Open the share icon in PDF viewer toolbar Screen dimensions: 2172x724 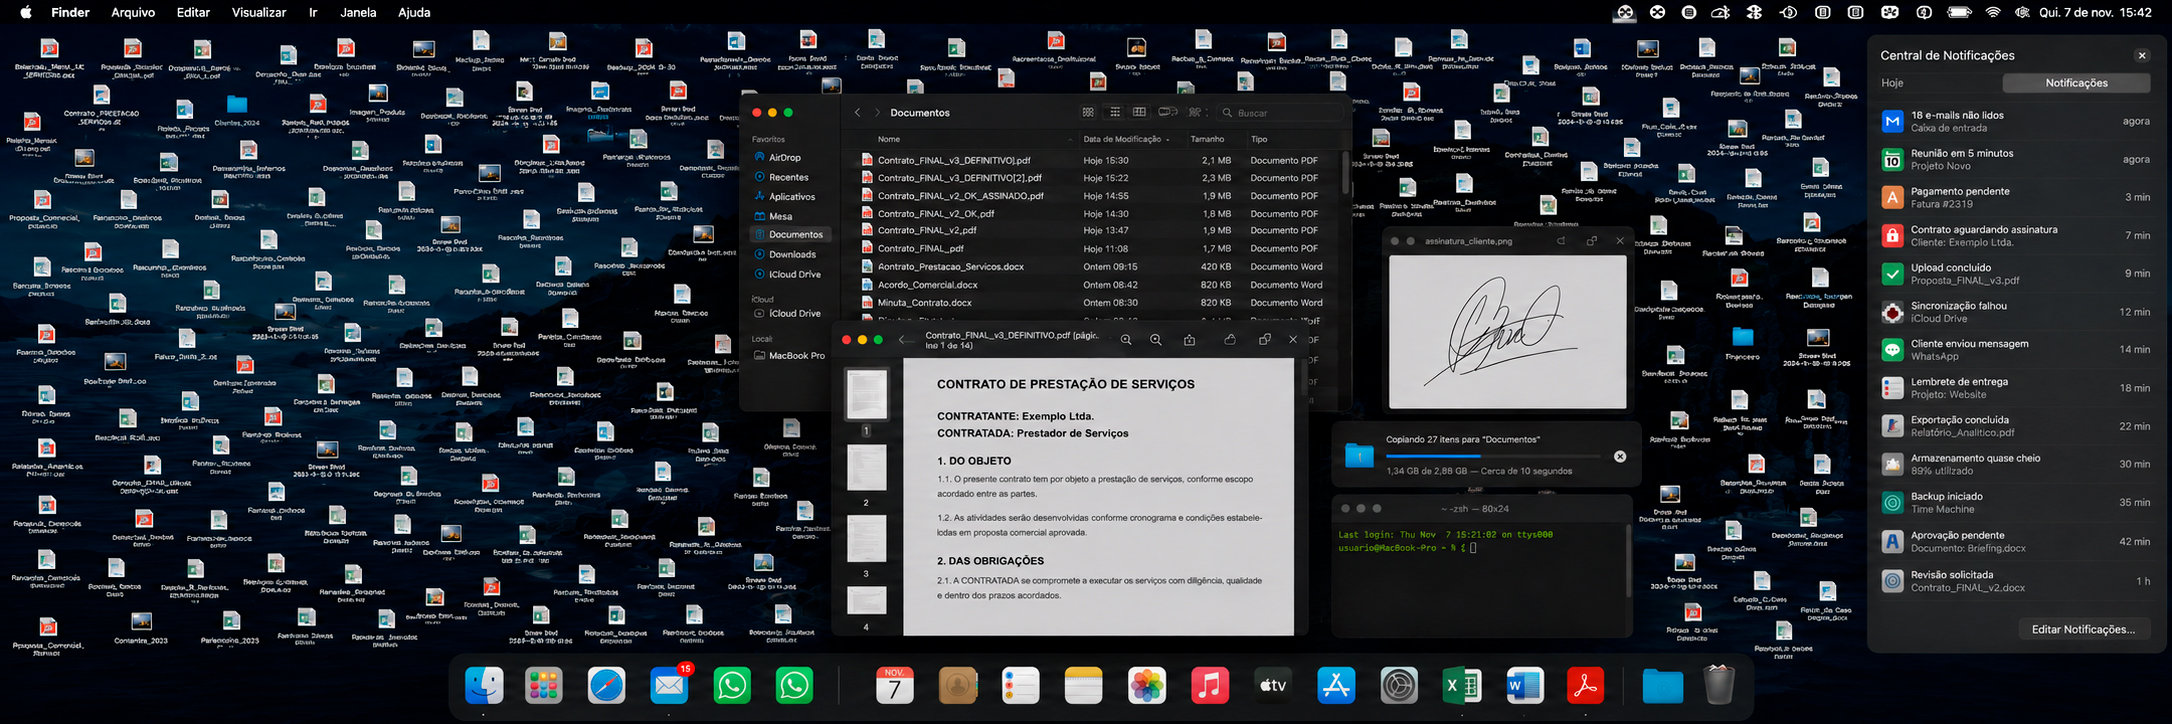(1189, 340)
